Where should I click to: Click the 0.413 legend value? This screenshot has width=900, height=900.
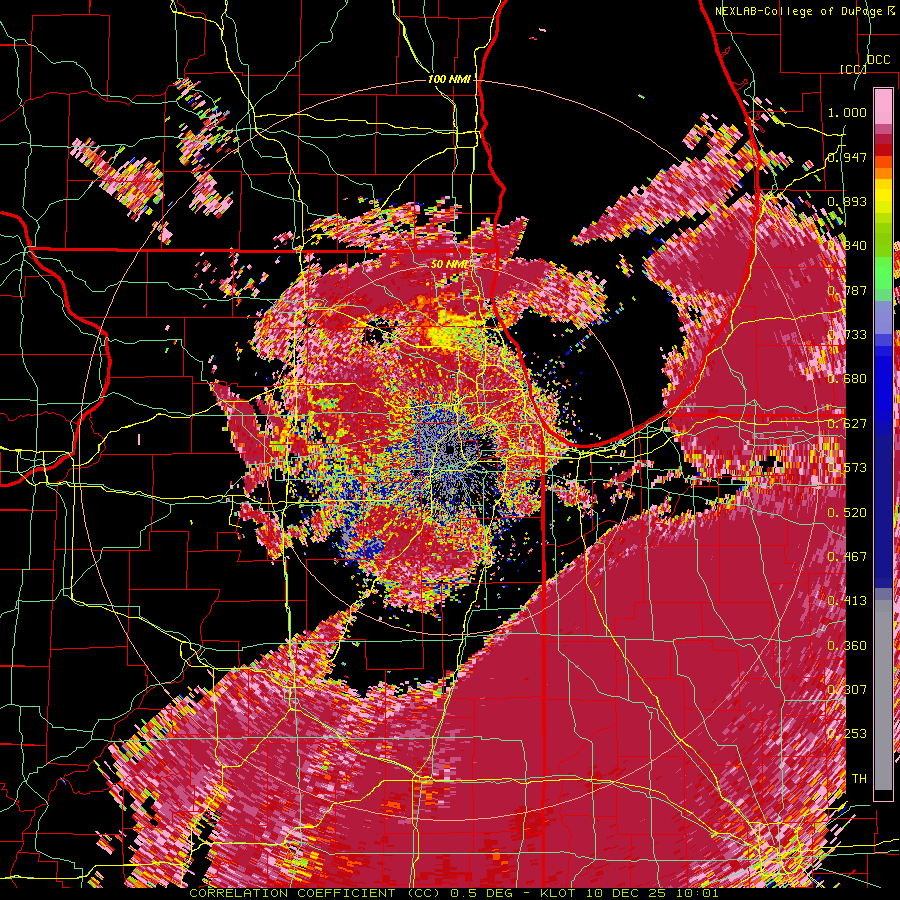(x=847, y=601)
